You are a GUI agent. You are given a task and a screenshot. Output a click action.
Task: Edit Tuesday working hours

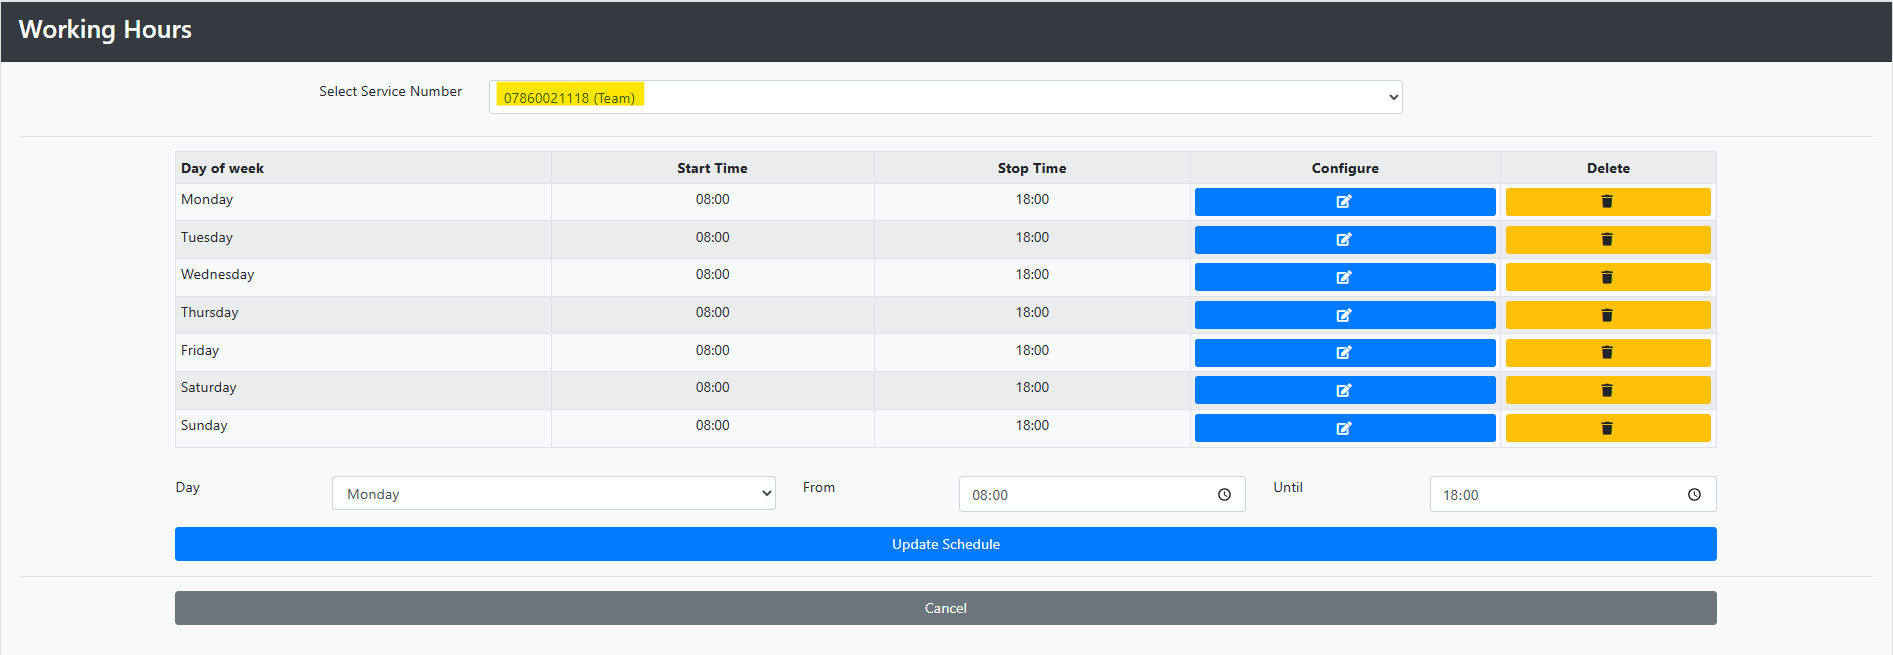[1345, 240]
